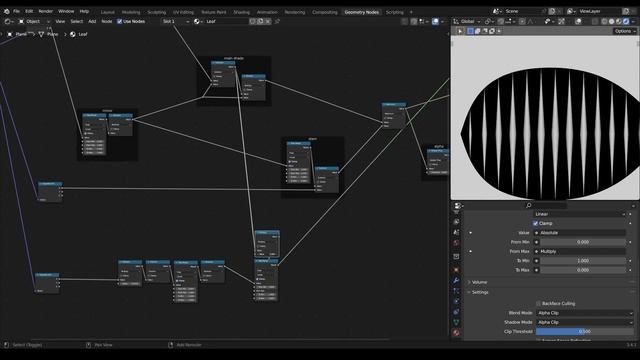Toggle the pin icon in node editor header
Viewport: 640px width, 360px height.
[x=277, y=21]
